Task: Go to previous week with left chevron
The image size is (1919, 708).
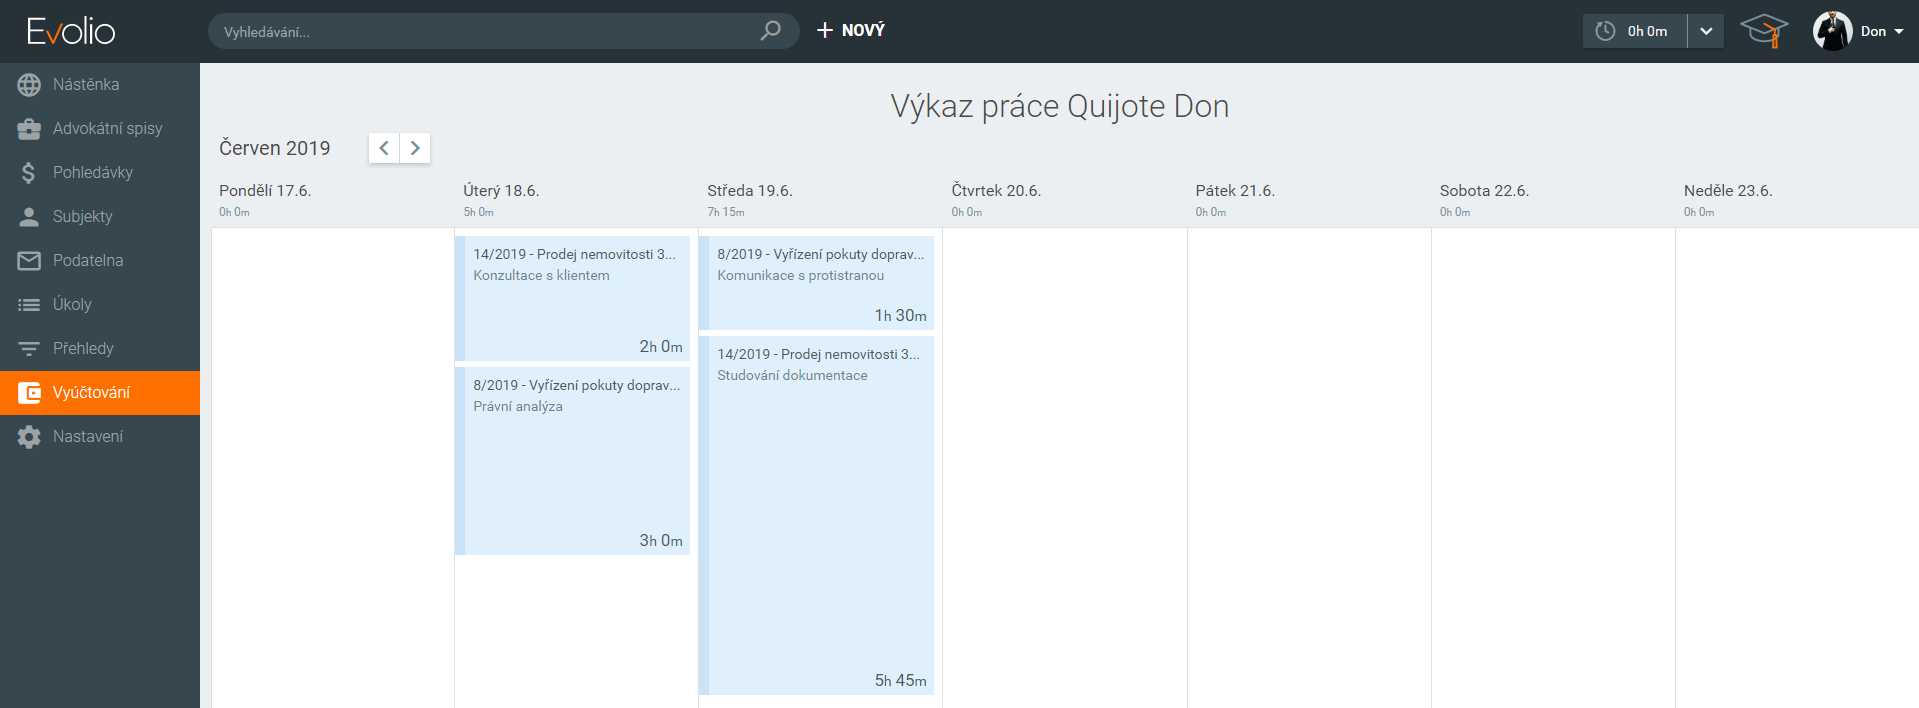Action: click(x=384, y=148)
